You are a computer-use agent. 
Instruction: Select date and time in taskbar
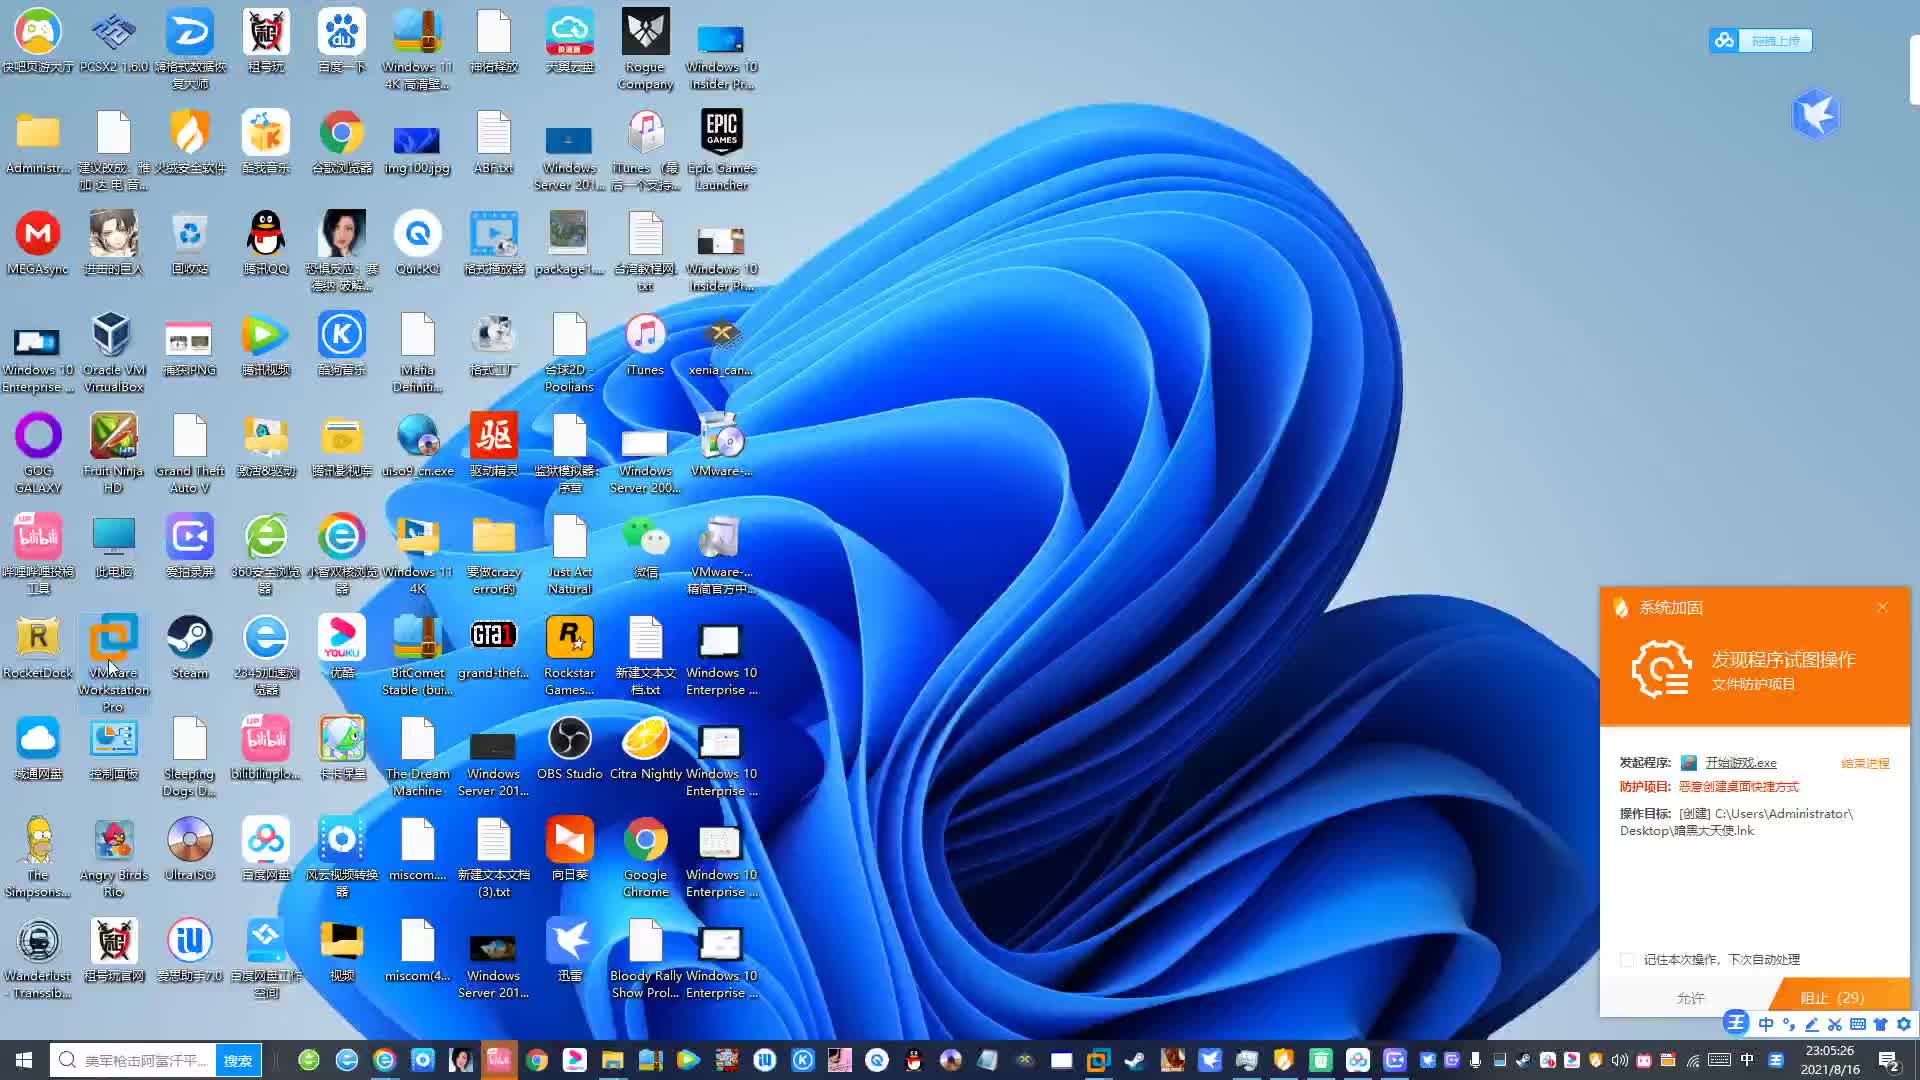click(x=1834, y=1059)
